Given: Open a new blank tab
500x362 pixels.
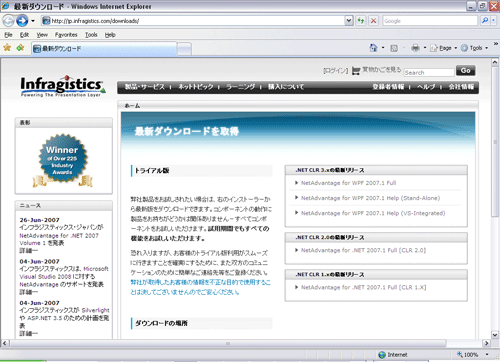Looking at the screenshot, I should pyautogui.click(x=184, y=49).
